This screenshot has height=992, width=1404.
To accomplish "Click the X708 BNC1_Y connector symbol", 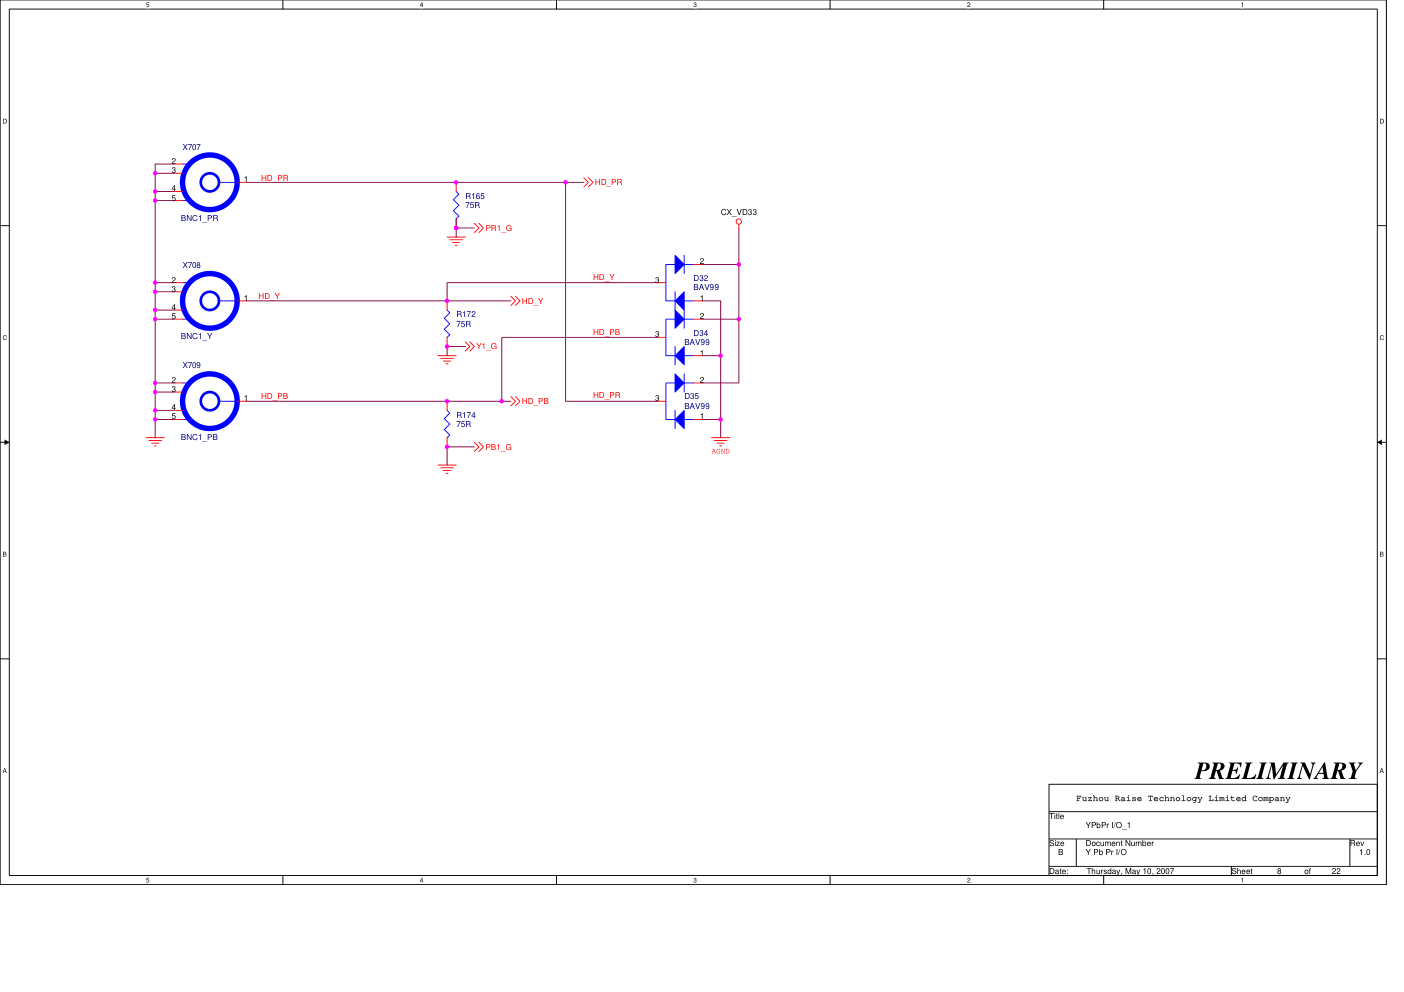I will (209, 300).
